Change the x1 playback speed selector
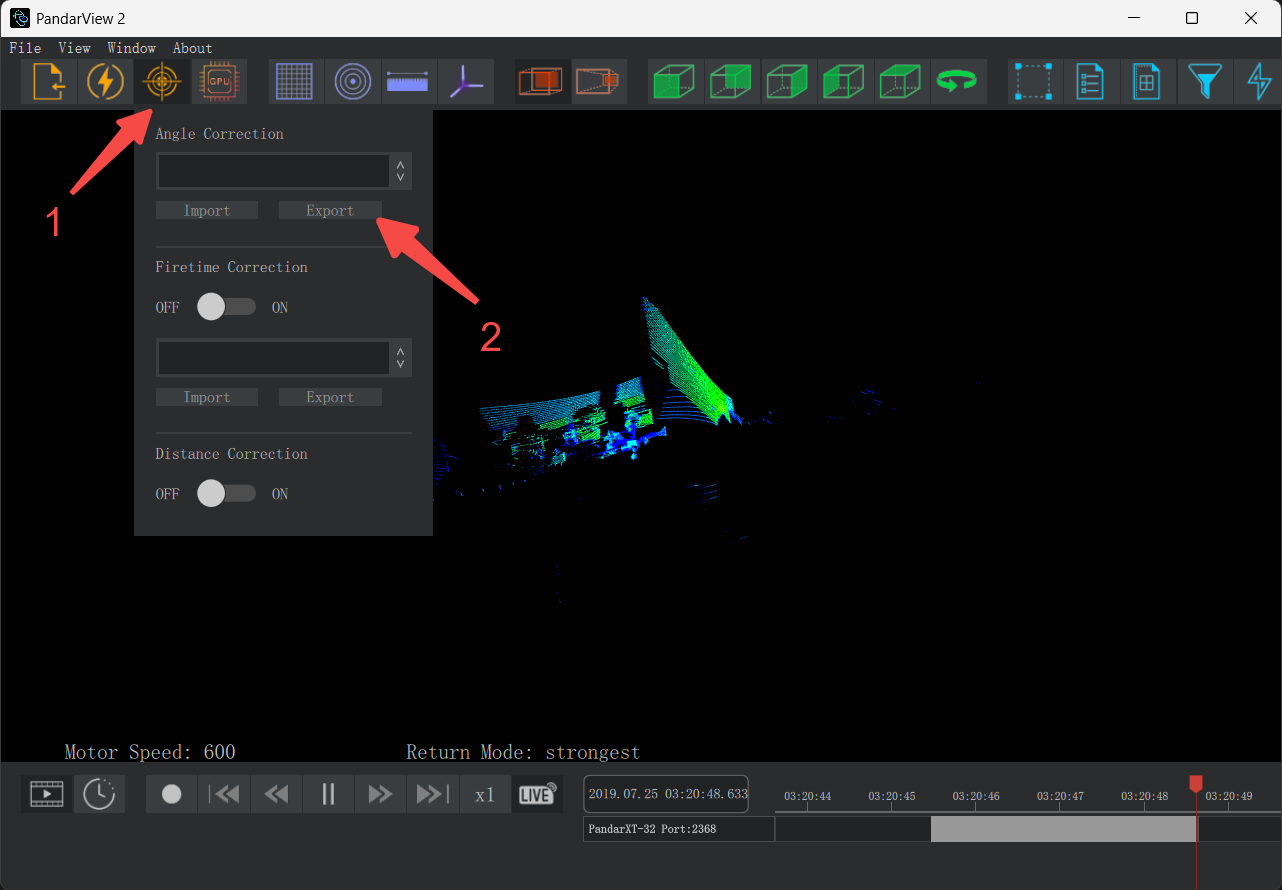Screen dimensions: 1282x890 click(x=485, y=795)
